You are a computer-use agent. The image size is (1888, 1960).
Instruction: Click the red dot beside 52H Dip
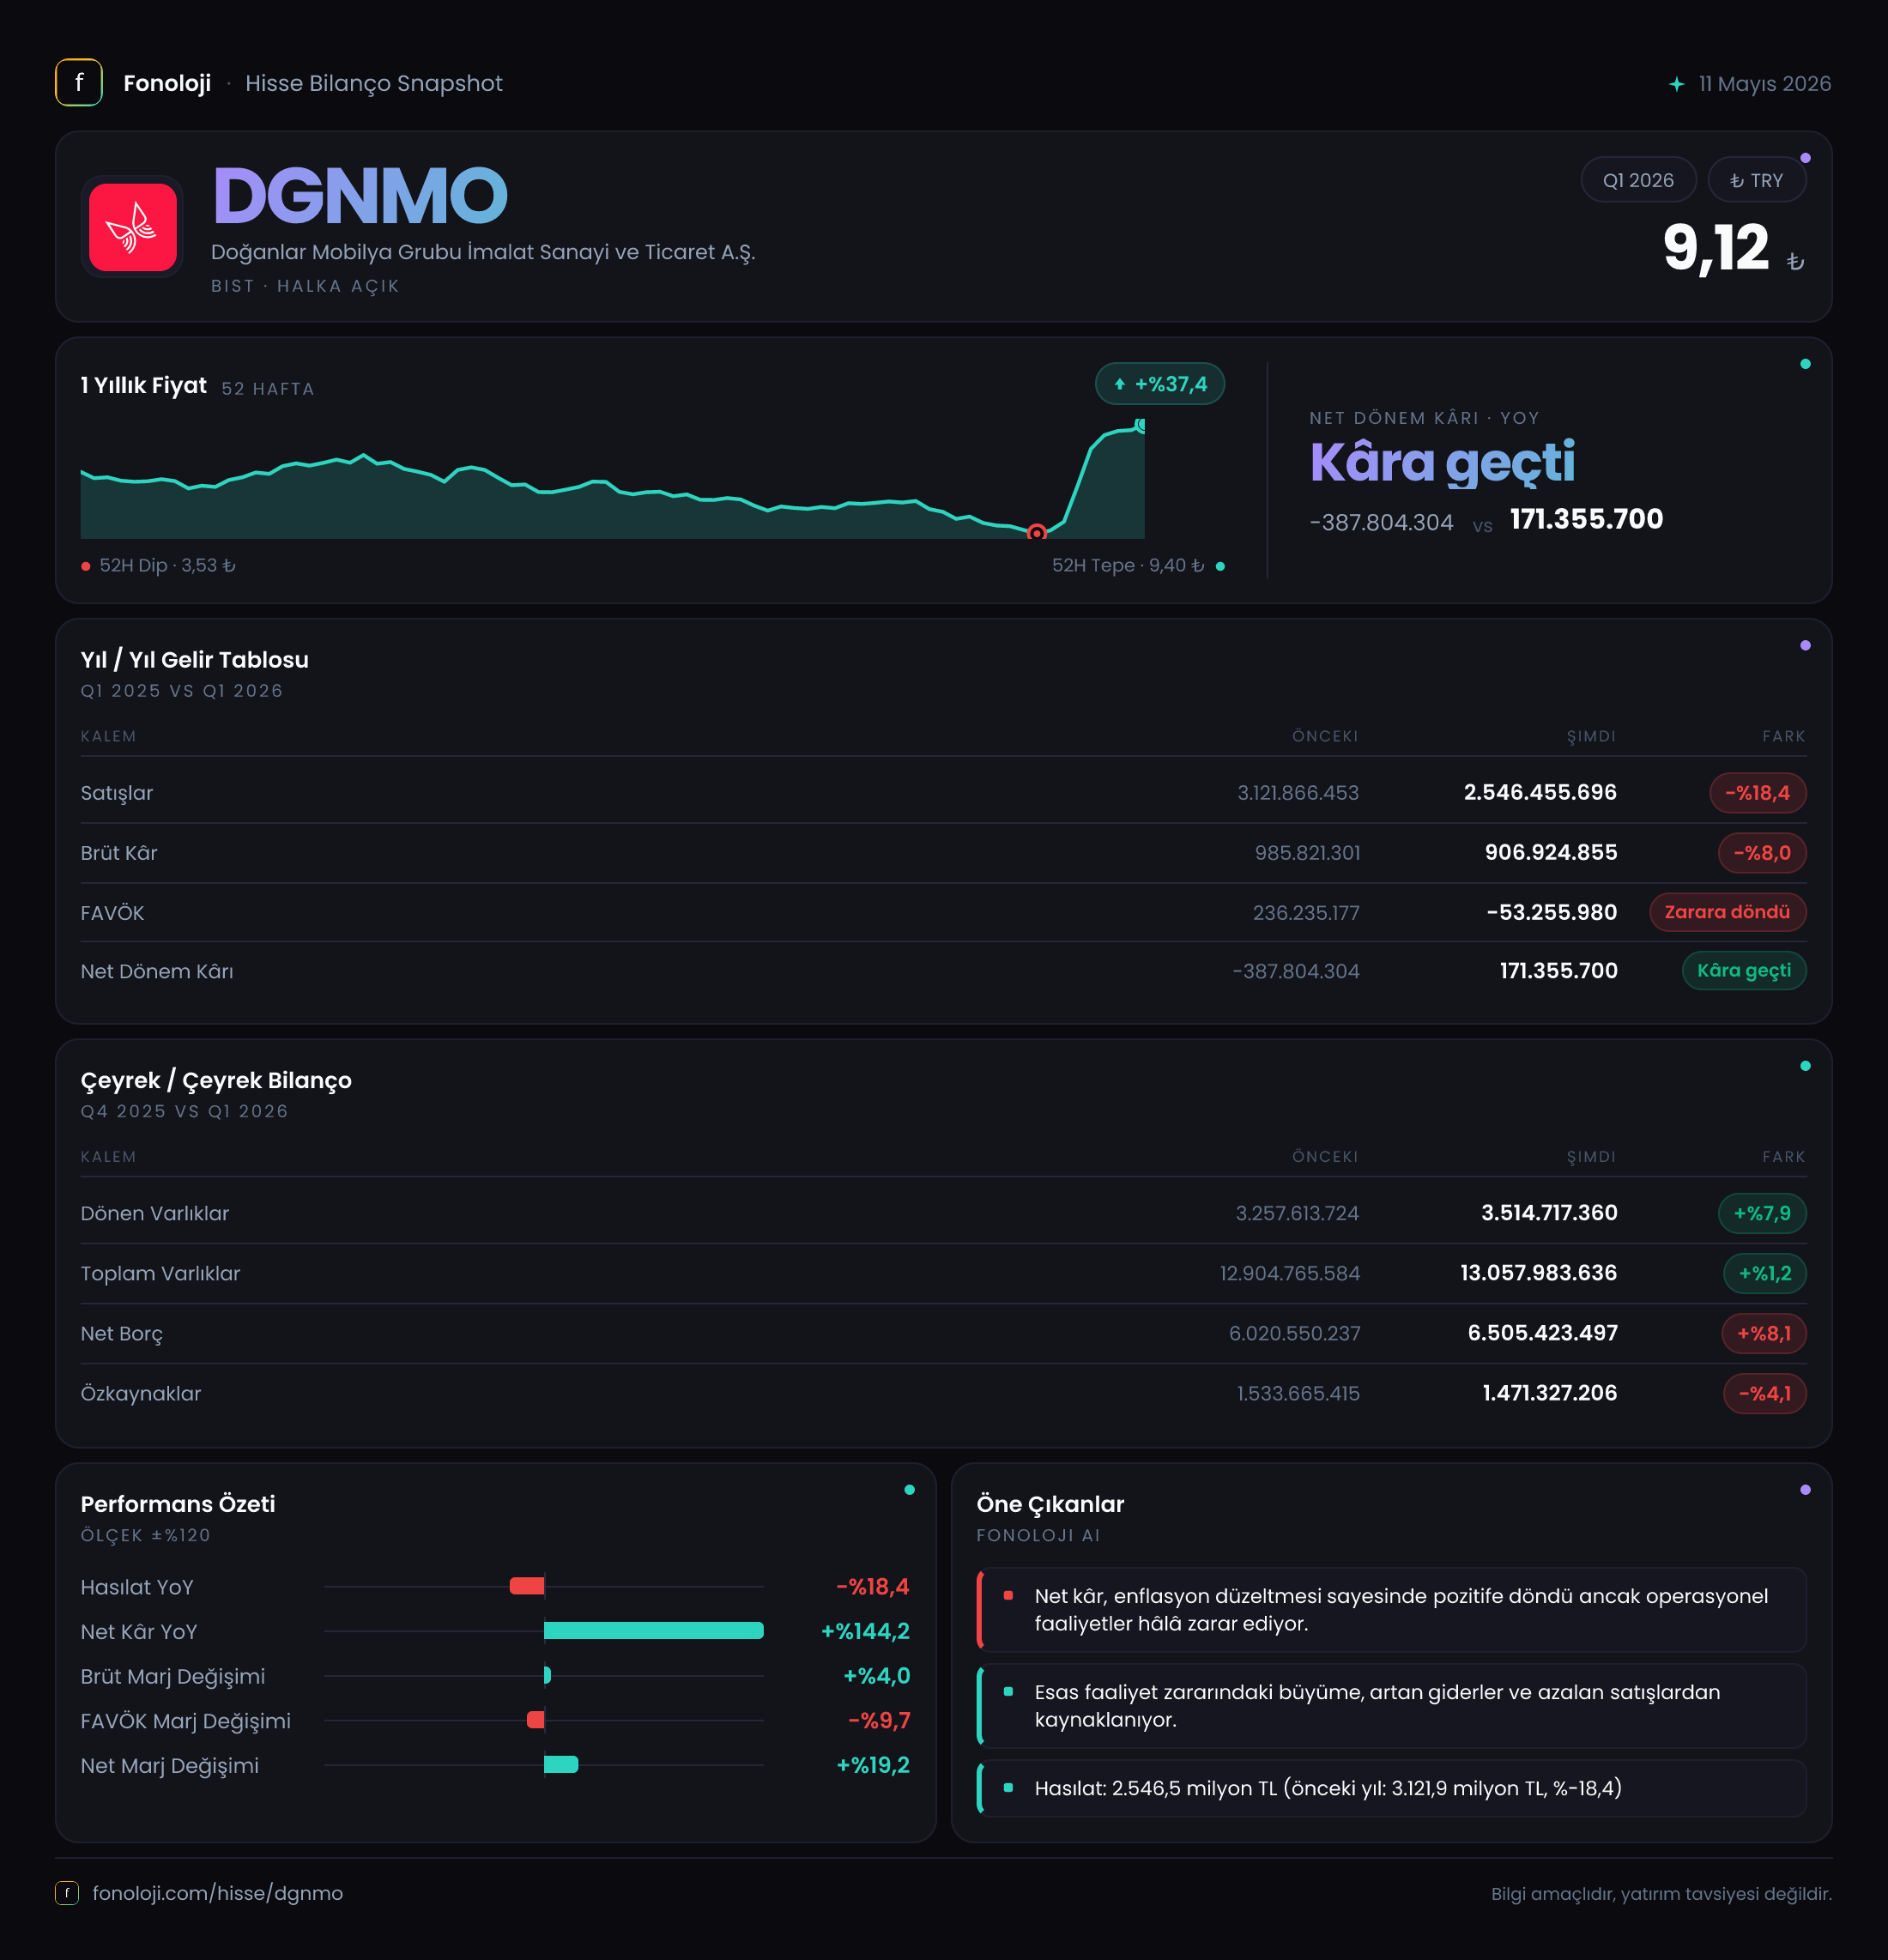[x=86, y=567]
